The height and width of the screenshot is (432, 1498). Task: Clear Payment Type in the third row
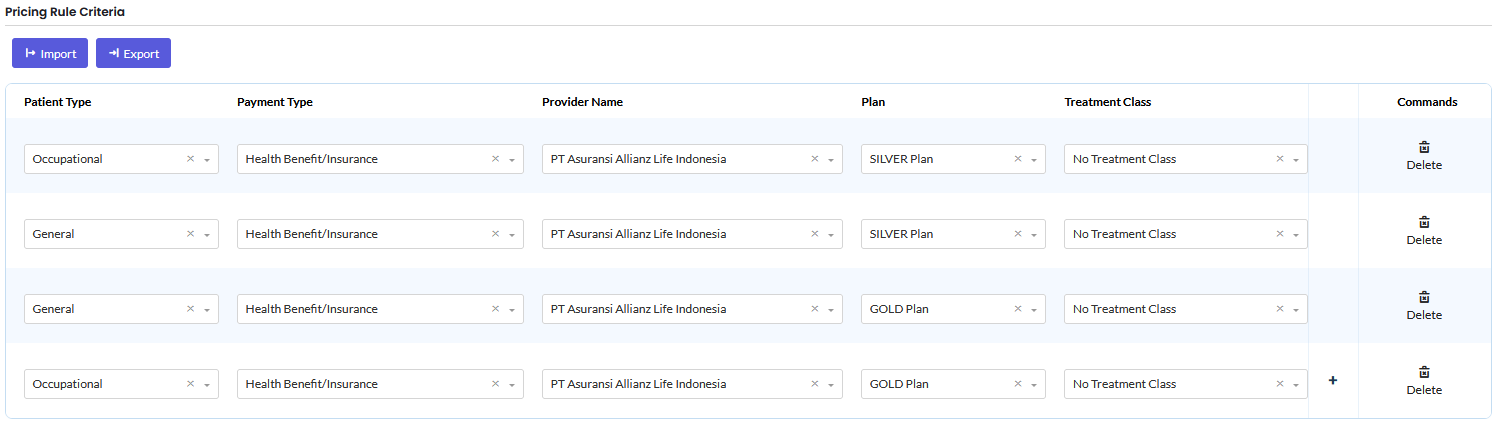tap(495, 309)
